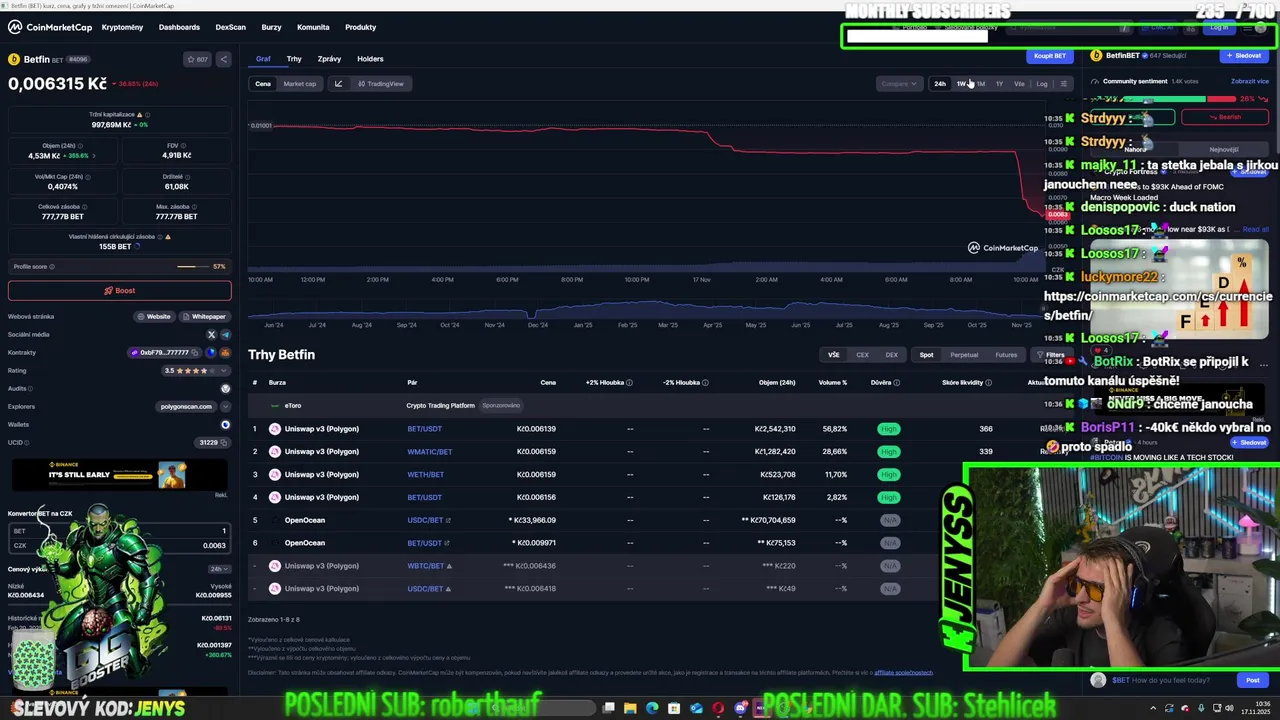The width and height of the screenshot is (1280, 720).
Task: Select the Market cap chart toggle
Action: (300, 84)
